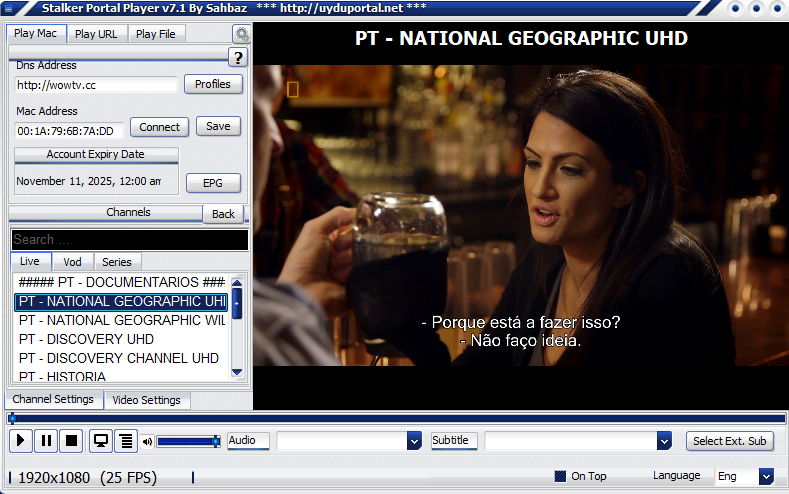This screenshot has width=789, height=494.
Task: Open the app menu icon in title bar
Action: point(8,8)
